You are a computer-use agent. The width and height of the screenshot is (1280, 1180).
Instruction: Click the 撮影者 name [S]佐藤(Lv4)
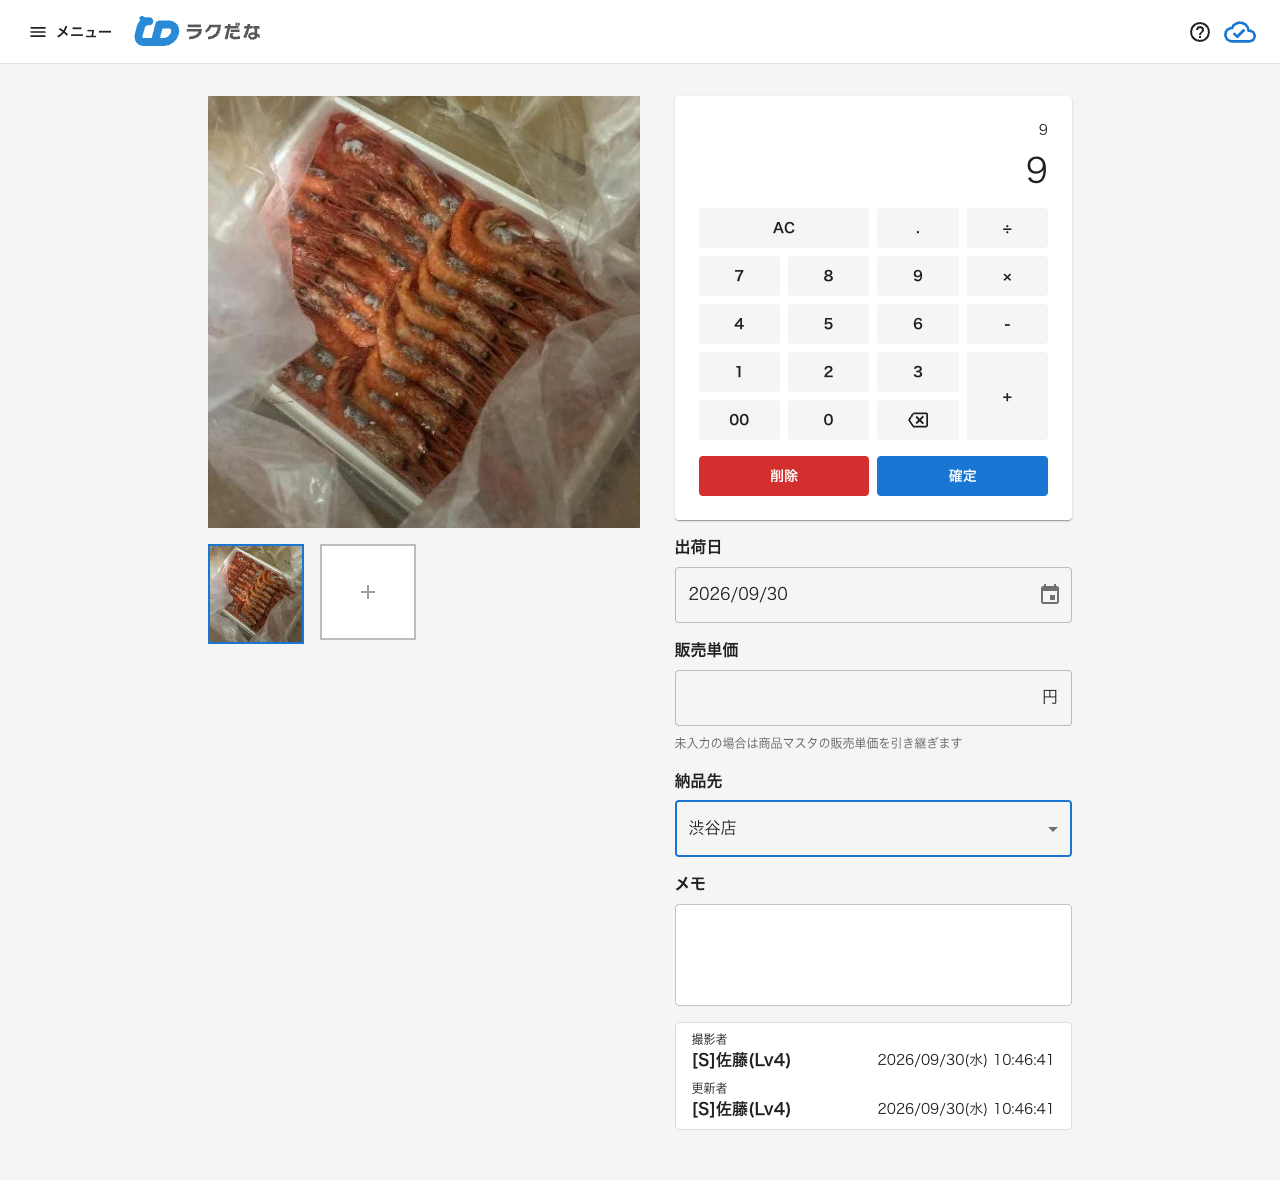pyautogui.click(x=741, y=1060)
